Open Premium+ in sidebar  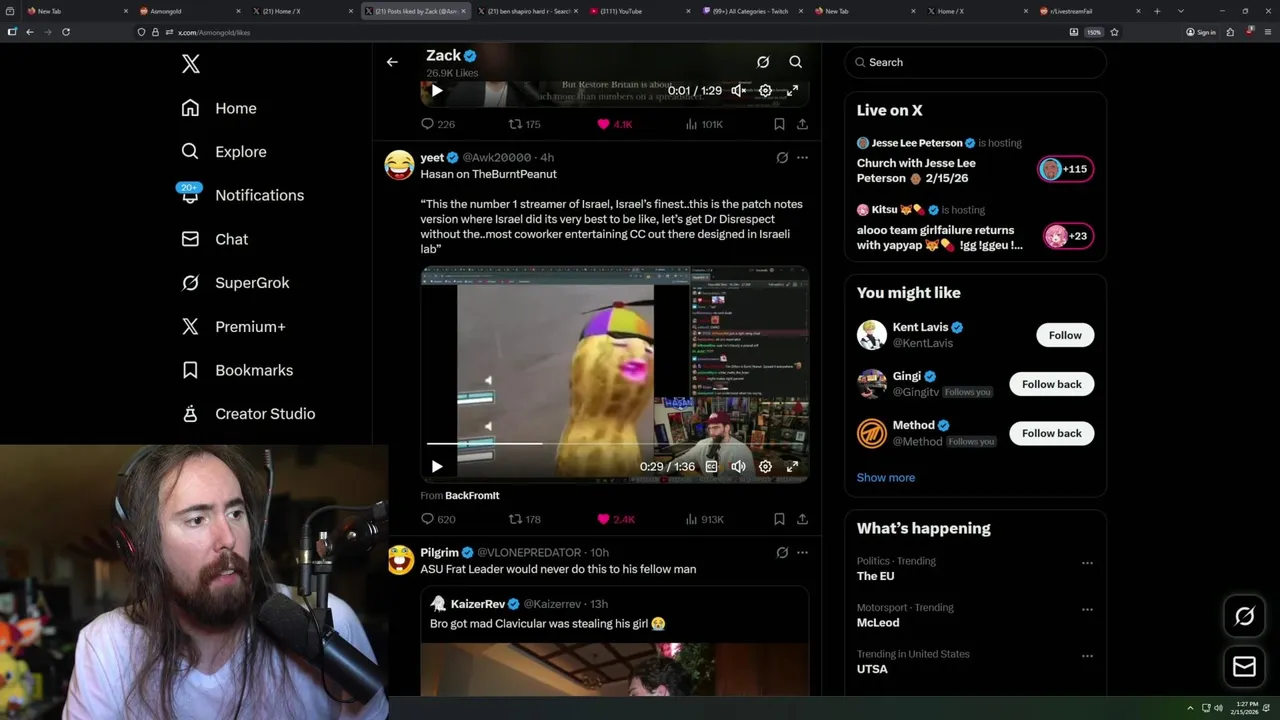coord(233,327)
